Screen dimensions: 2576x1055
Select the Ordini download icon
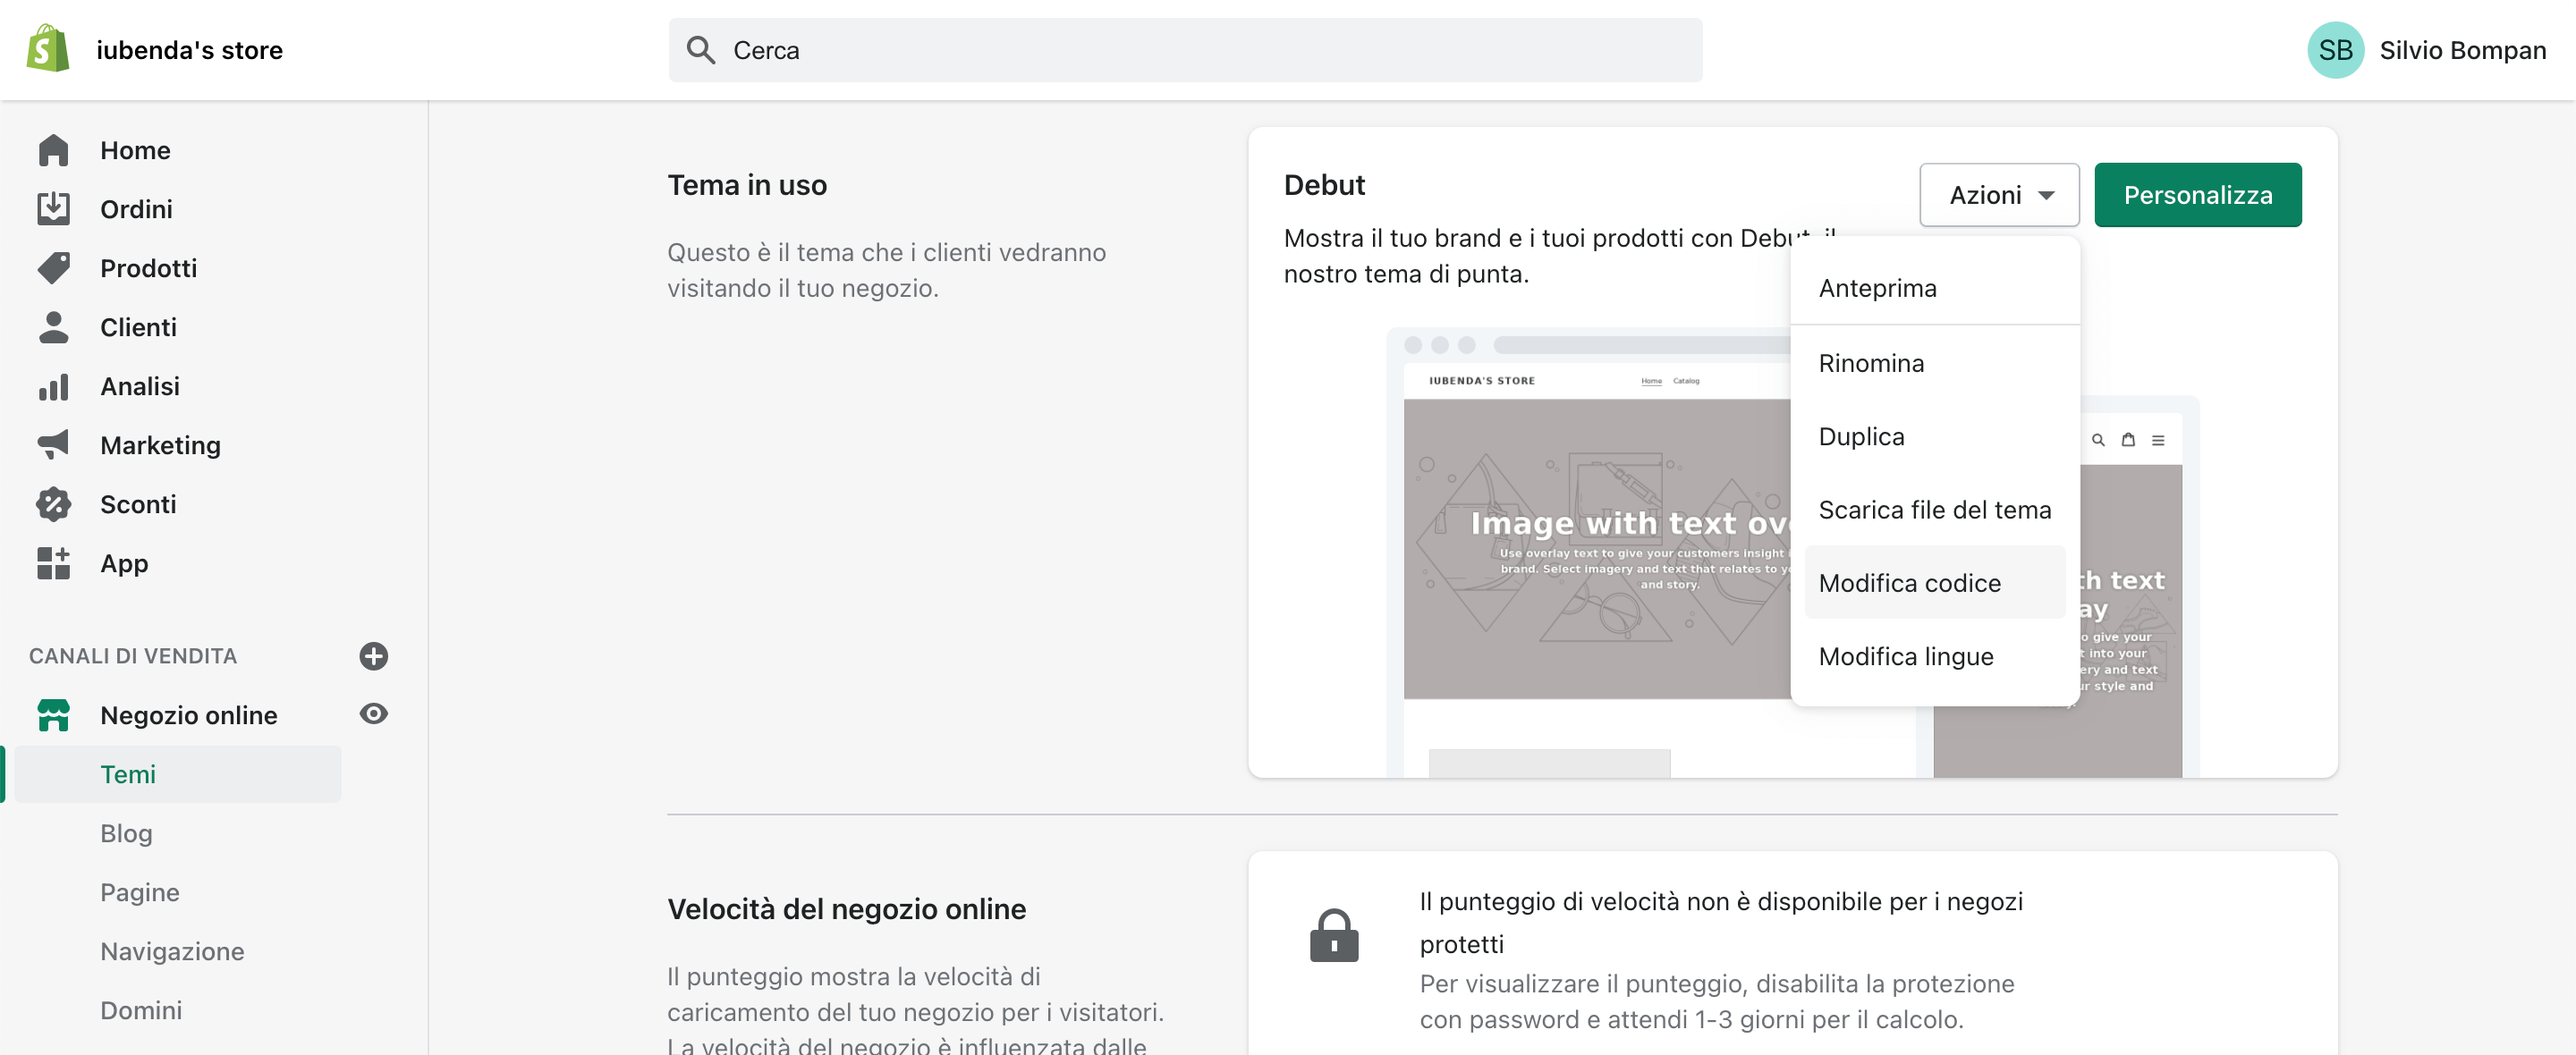pos(53,208)
